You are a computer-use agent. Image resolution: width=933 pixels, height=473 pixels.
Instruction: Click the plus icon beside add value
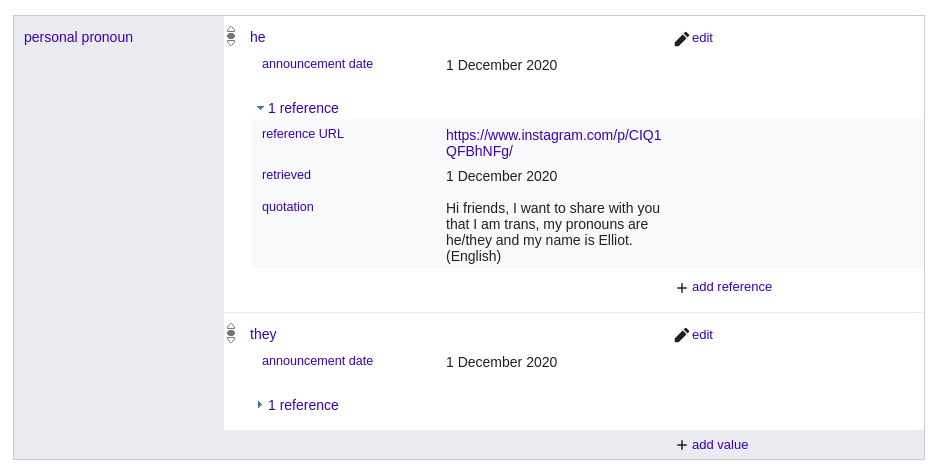click(682, 445)
